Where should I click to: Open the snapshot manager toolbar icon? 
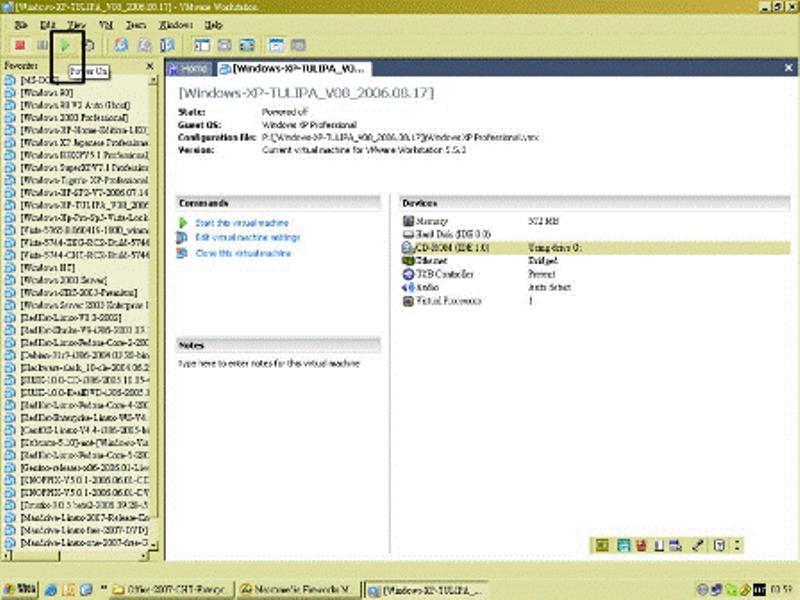[167, 45]
